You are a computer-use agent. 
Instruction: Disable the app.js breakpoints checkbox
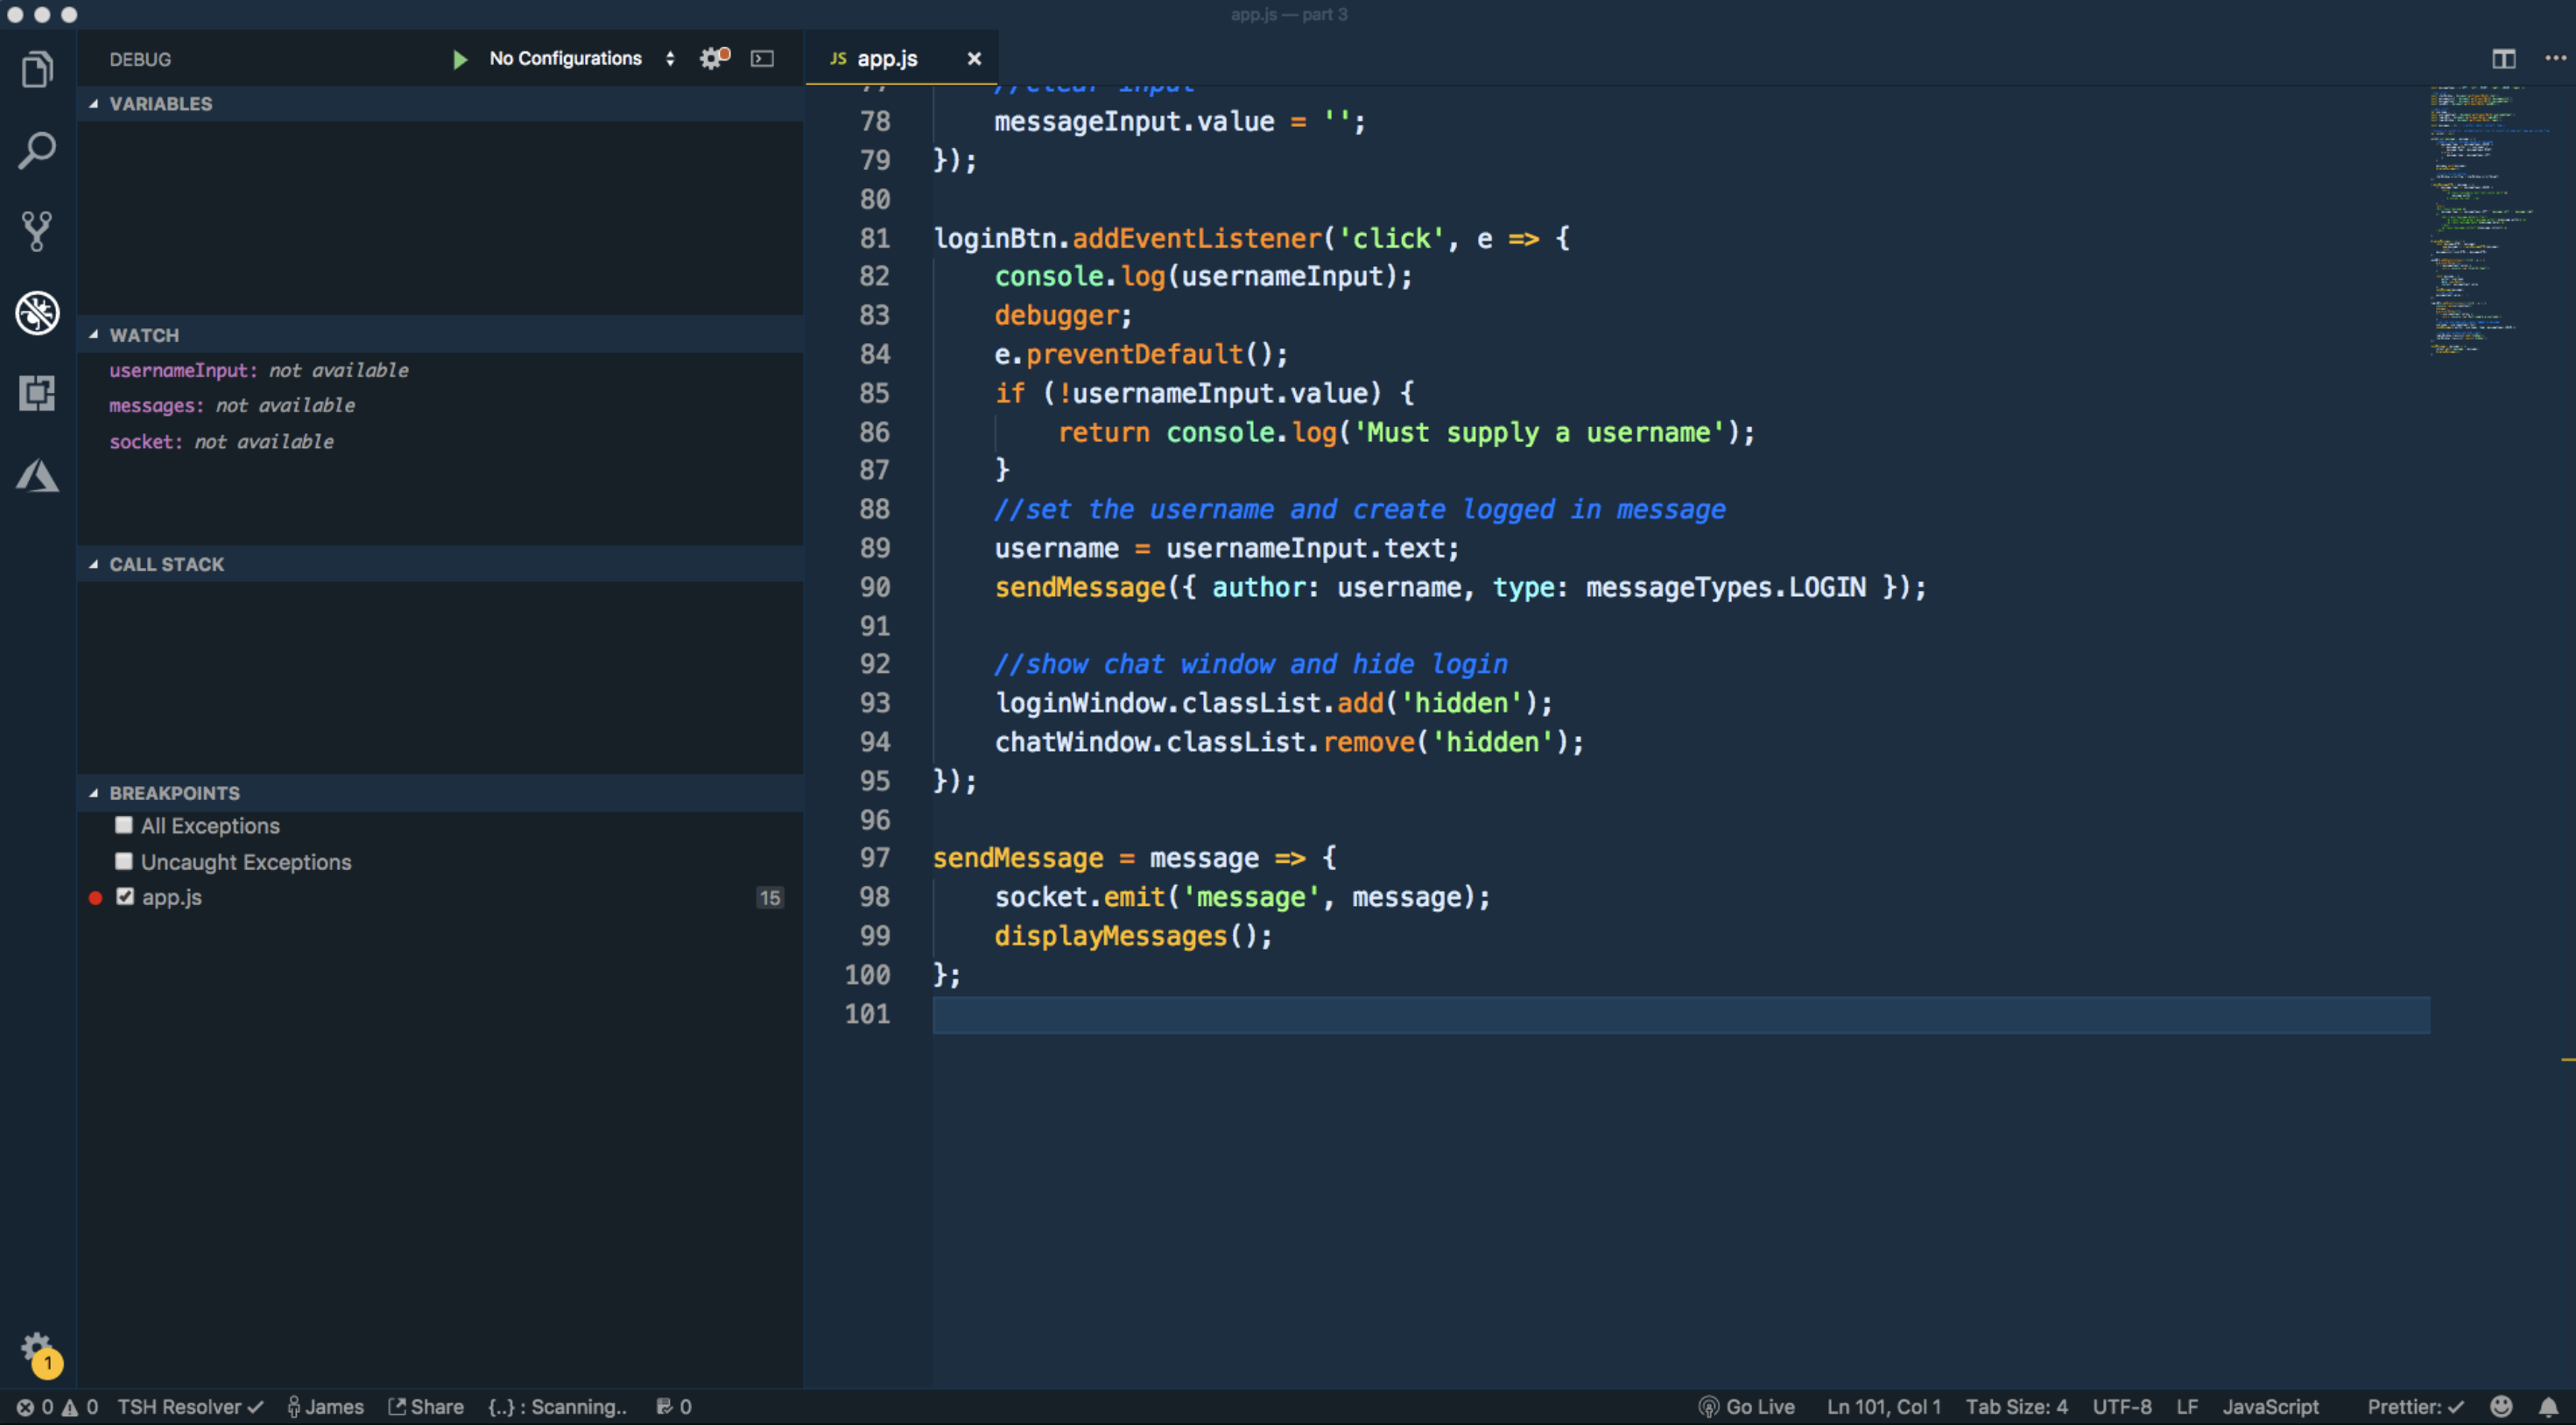(124, 897)
